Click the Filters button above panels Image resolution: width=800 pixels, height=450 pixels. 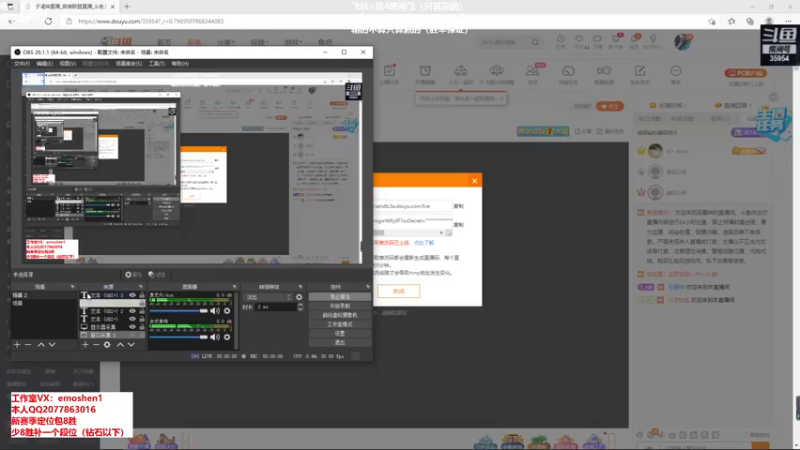(157, 274)
